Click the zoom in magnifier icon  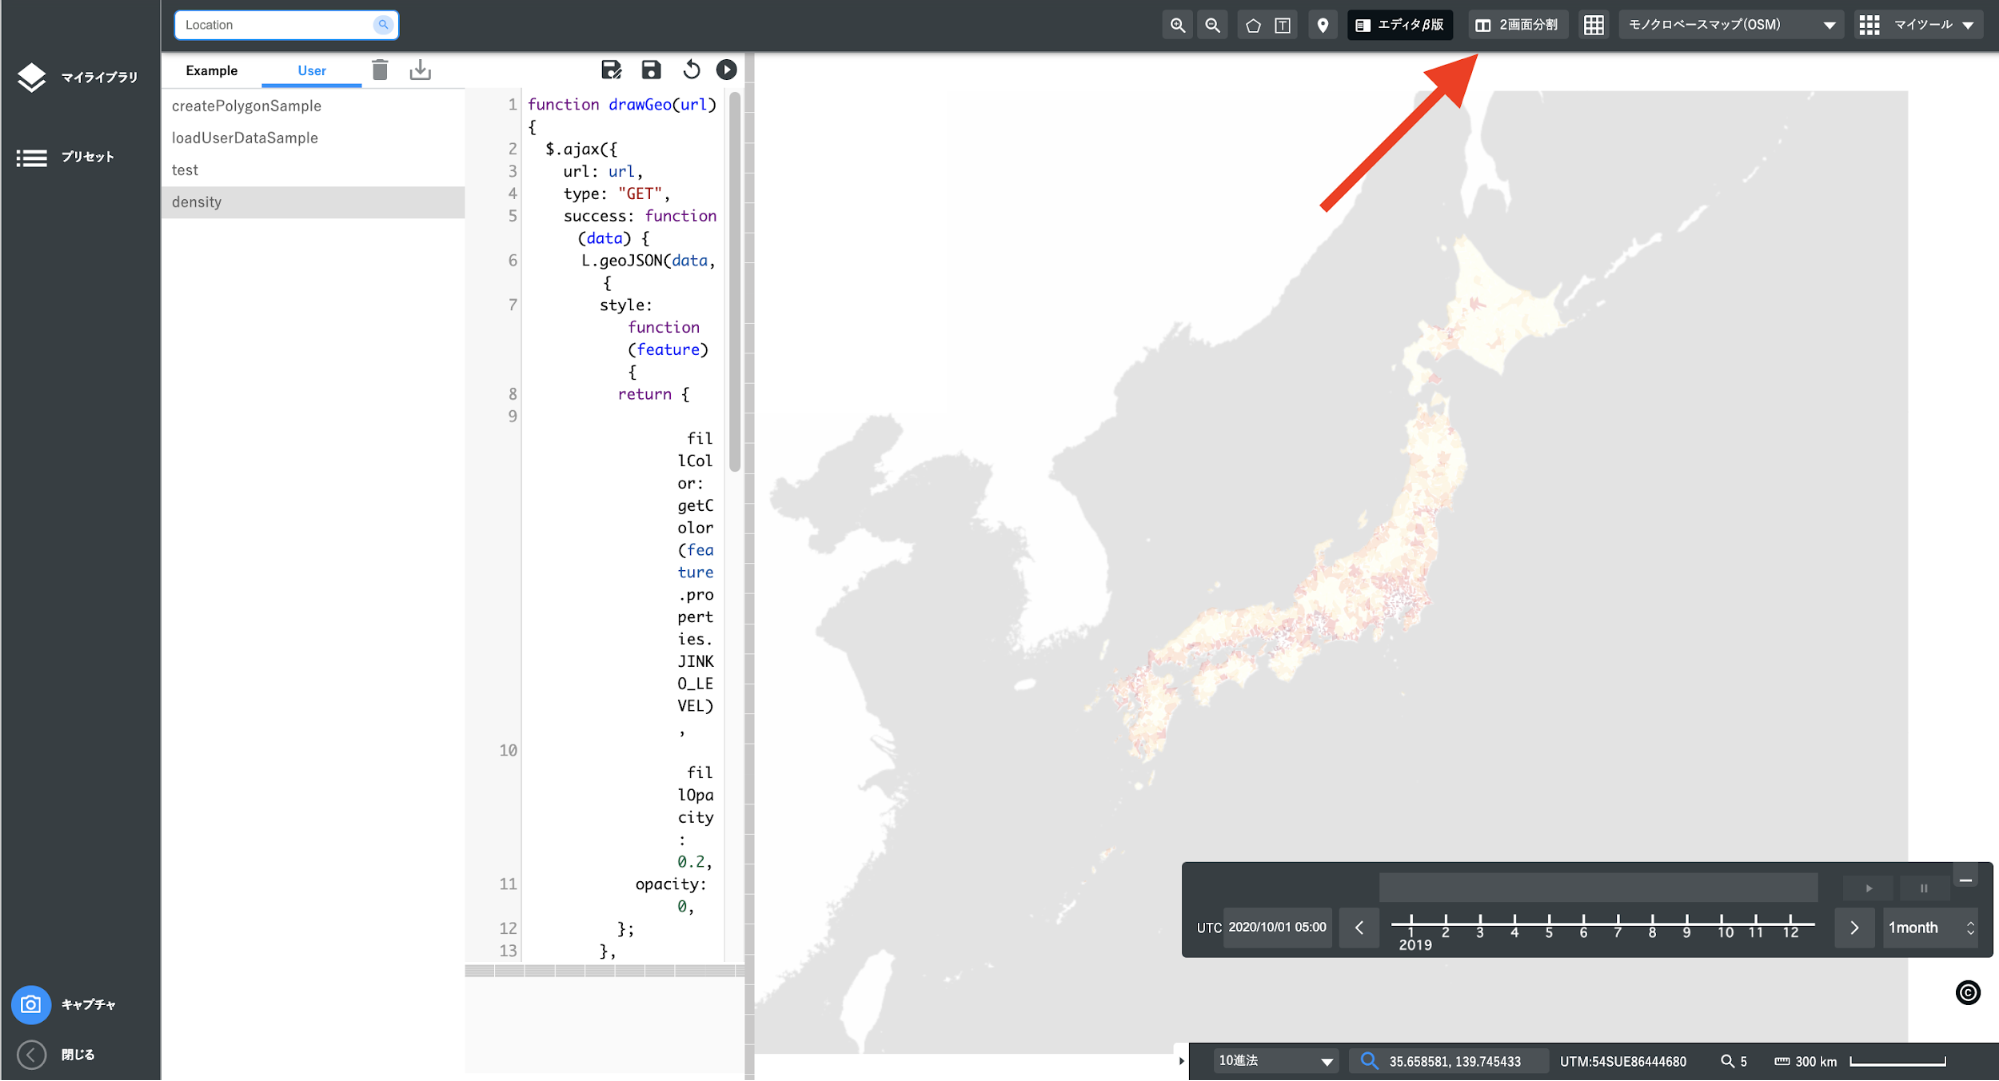coord(1177,25)
